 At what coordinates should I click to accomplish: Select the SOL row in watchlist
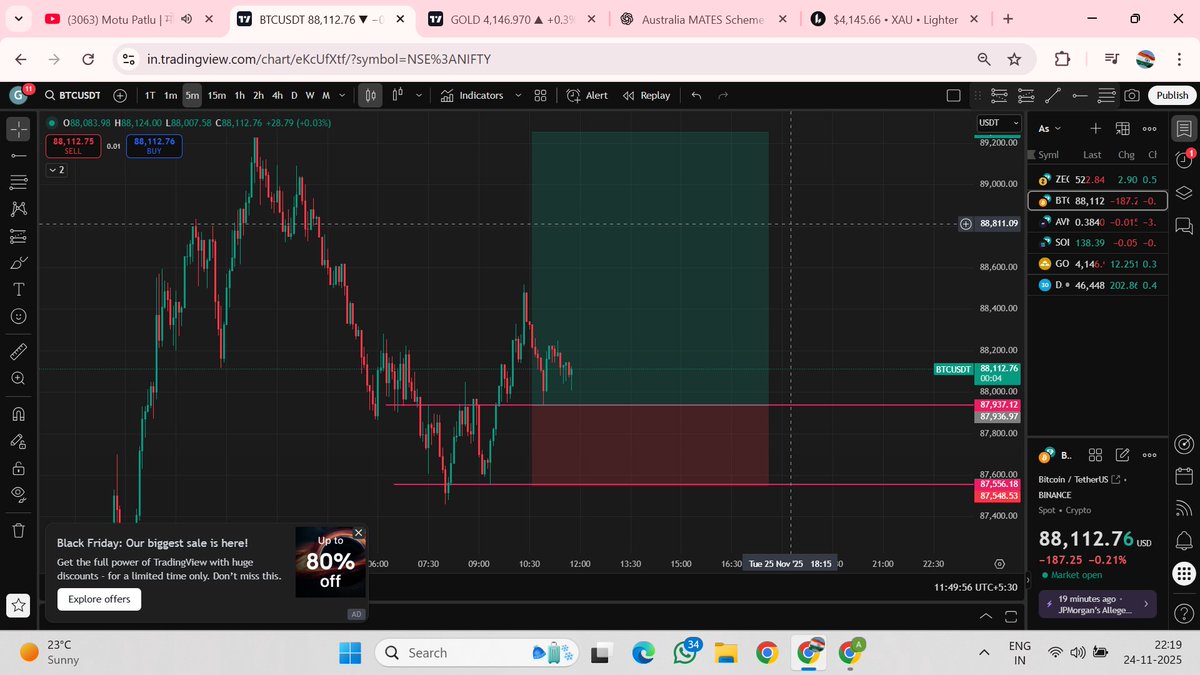point(1097,242)
